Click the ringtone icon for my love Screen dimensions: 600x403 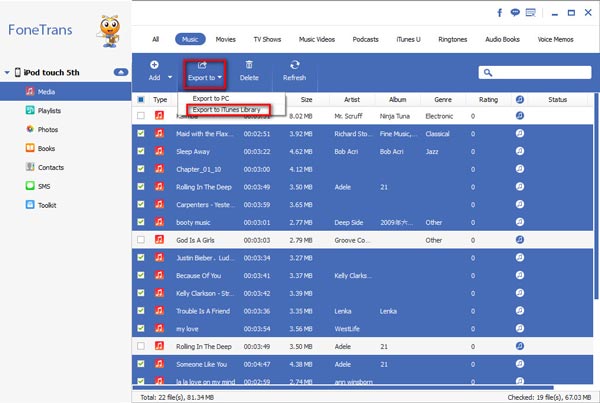coord(520,328)
